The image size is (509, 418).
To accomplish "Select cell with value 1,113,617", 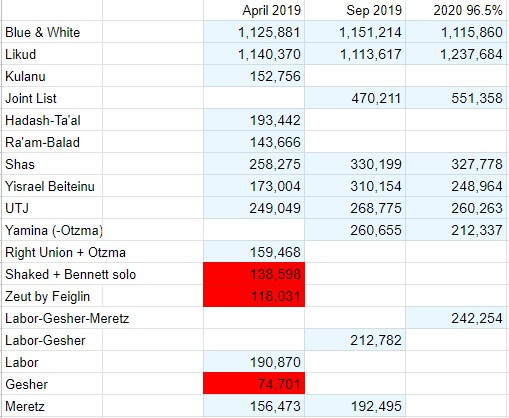I will pos(355,54).
